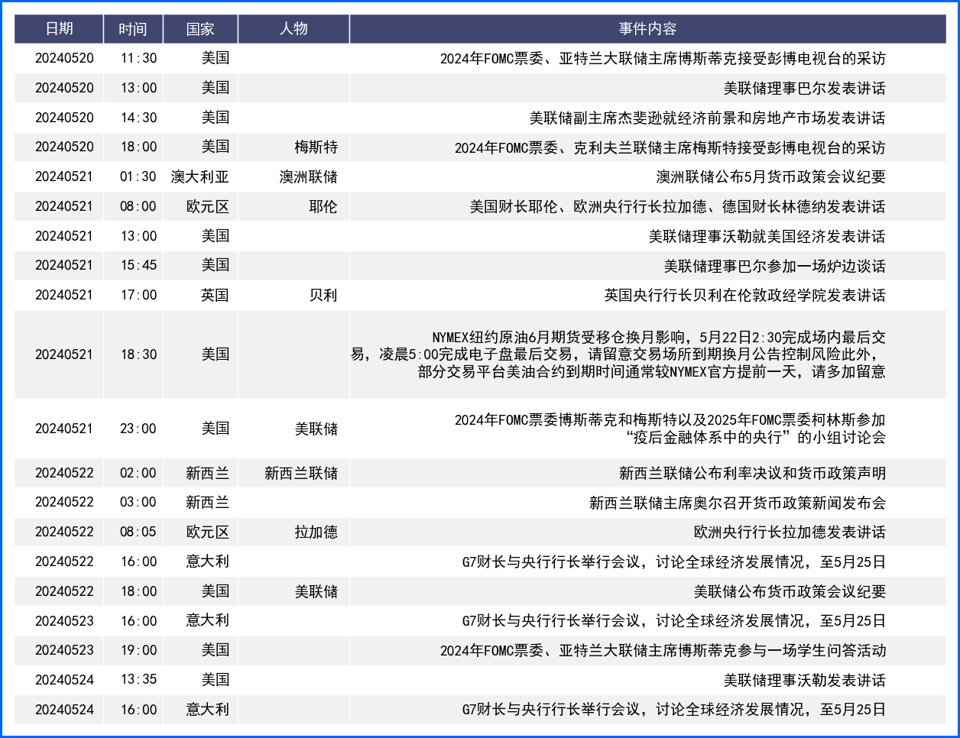Click the 英国 country cell

coord(215,295)
